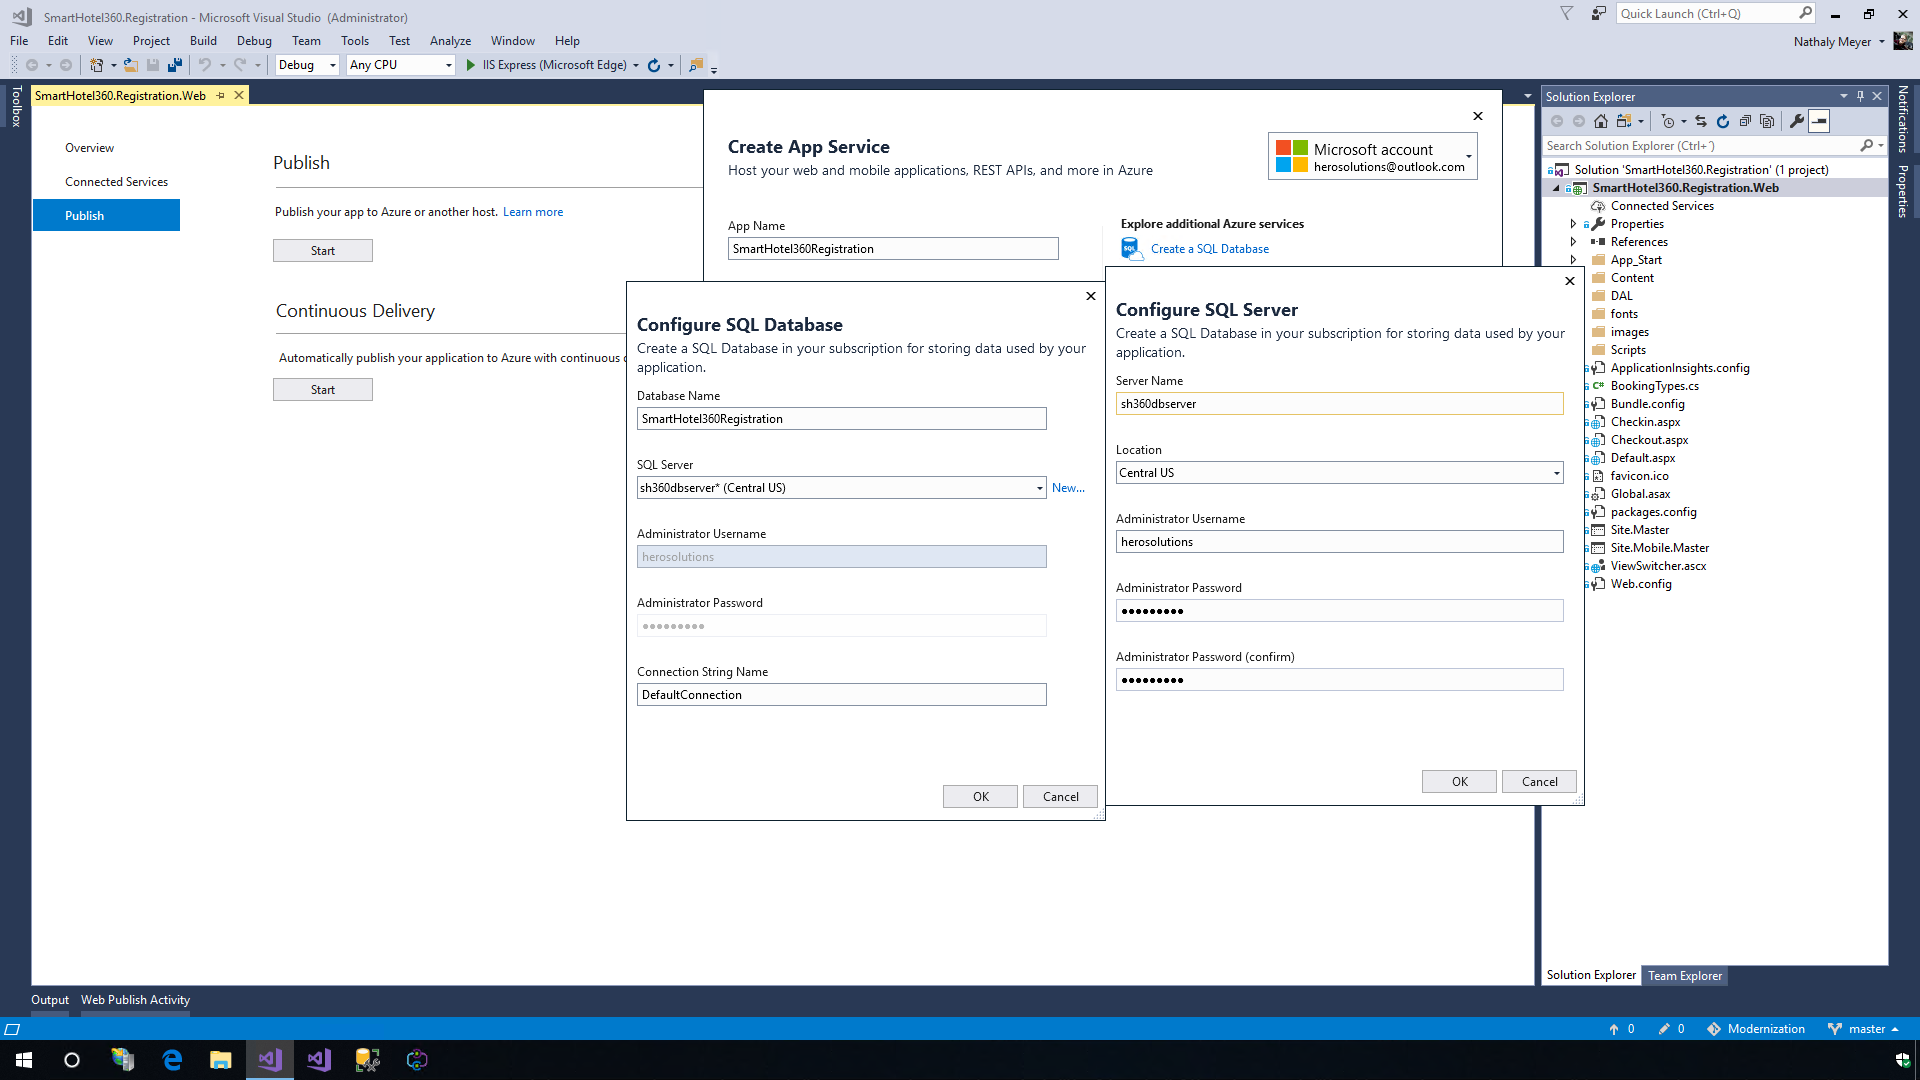
Task: Open the Location dropdown showing Central US
Action: [x=1556, y=473]
